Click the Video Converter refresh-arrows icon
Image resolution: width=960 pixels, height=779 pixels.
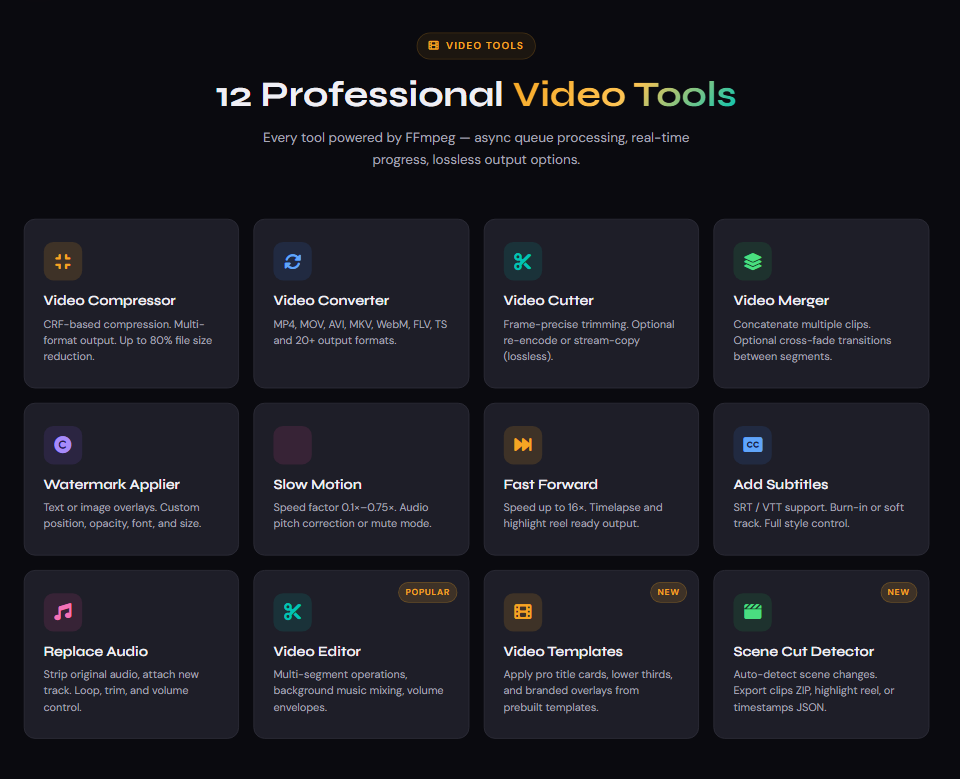point(293,262)
